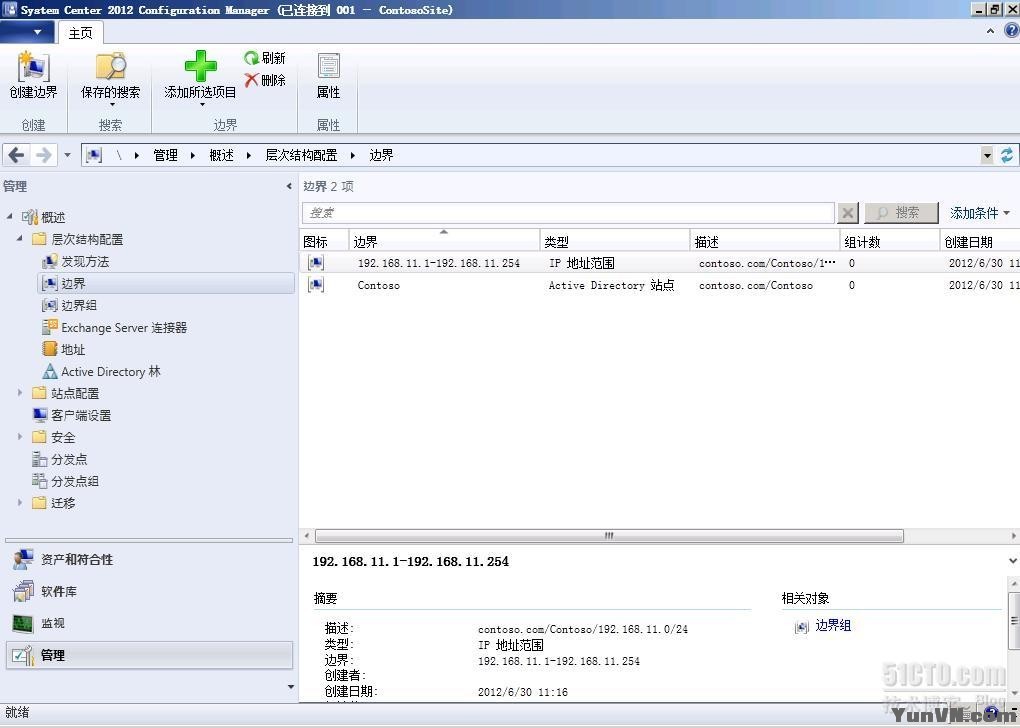The height and width of the screenshot is (728, 1020).
Task: Collapse the 概述 tree node
Action: coord(9,216)
